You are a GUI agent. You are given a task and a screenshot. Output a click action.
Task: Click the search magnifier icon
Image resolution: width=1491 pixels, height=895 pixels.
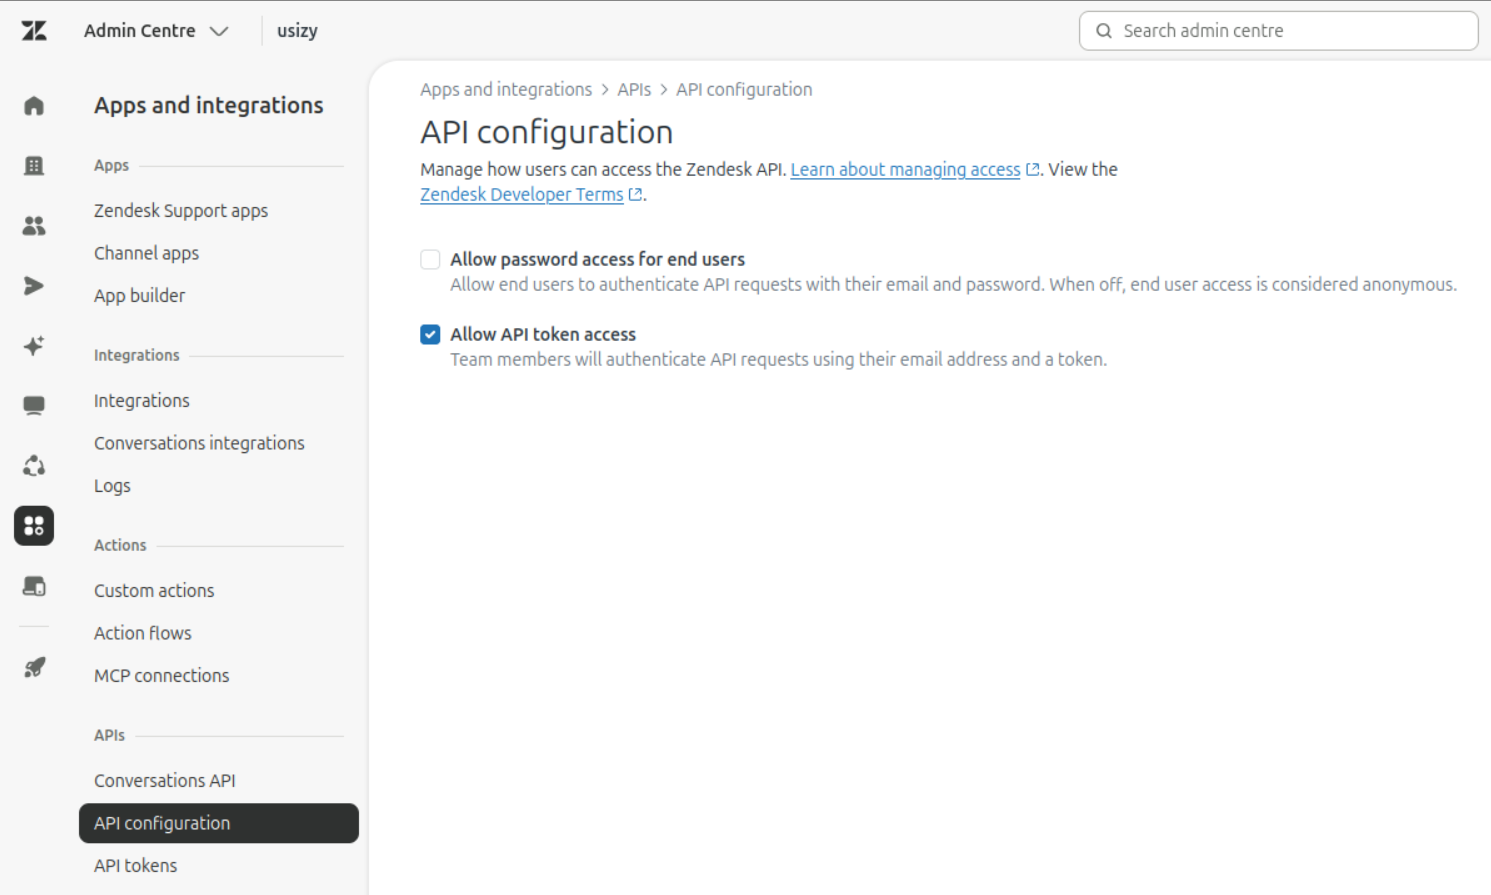point(1104,31)
